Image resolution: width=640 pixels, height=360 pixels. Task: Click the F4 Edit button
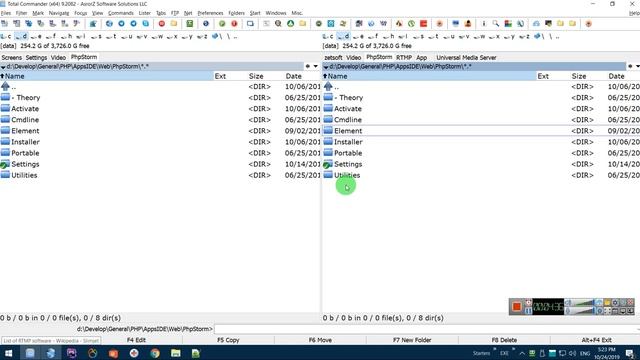click(136, 340)
